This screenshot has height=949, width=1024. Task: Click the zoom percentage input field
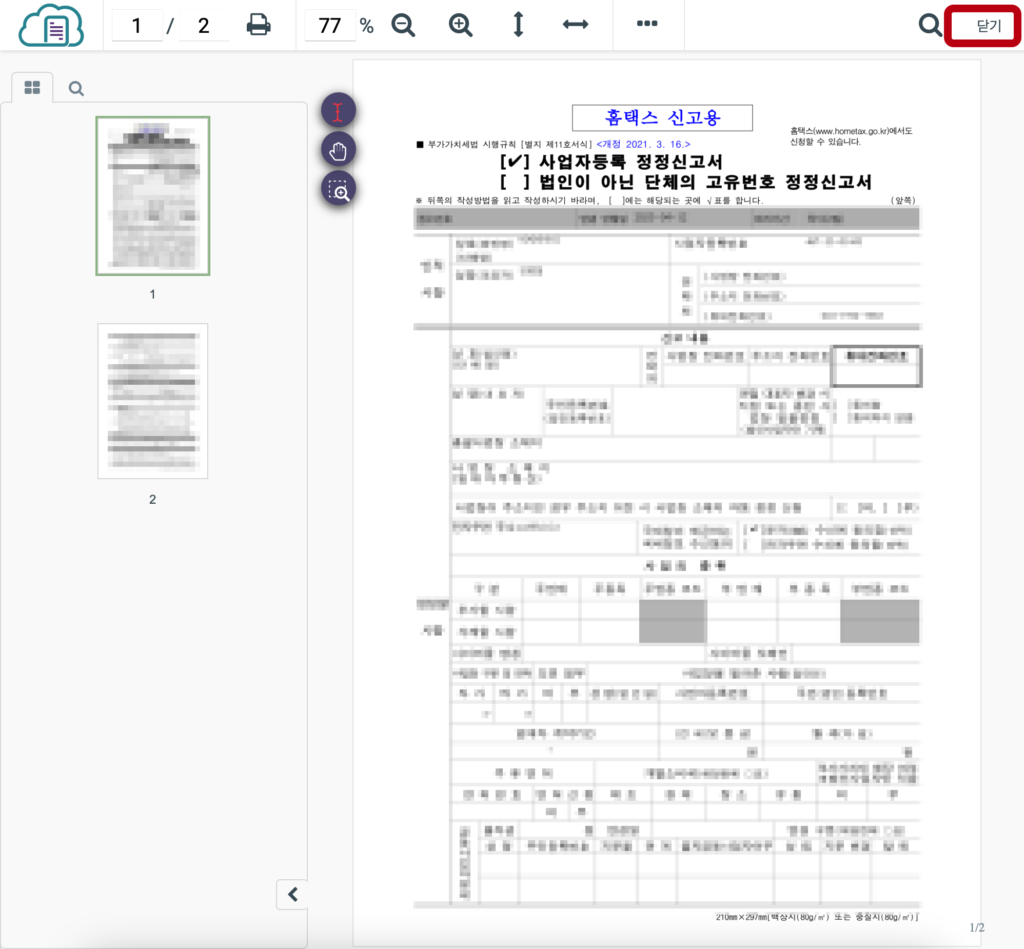pyautogui.click(x=330, y=26)
